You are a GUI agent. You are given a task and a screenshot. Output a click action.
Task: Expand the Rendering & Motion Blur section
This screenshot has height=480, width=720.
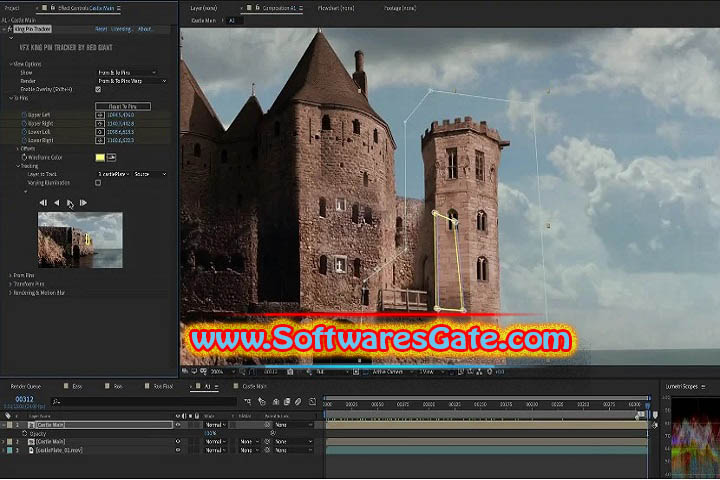(x=11, y=293)
